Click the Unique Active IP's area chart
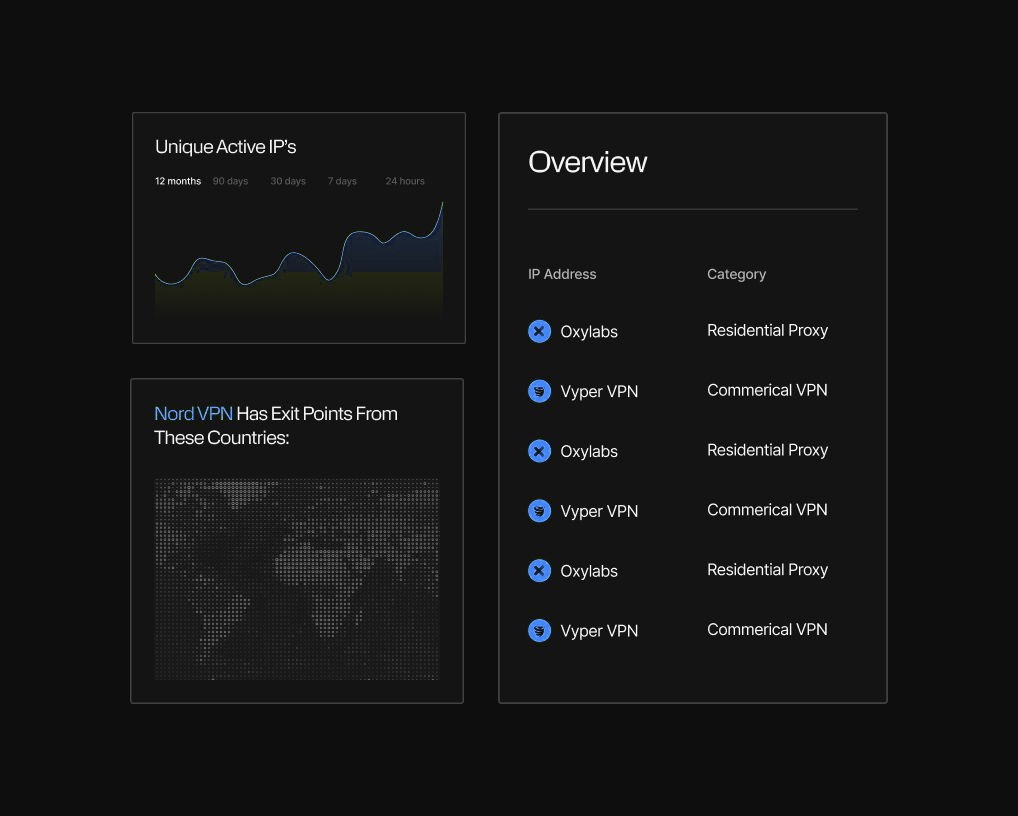Screen dimensions: 1018x816 click(299, 260)
